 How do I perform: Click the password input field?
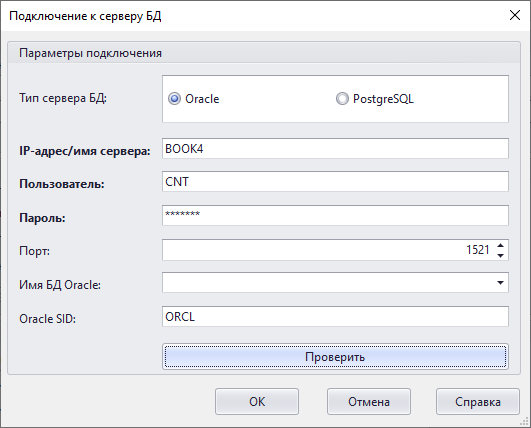pos(335,215)
